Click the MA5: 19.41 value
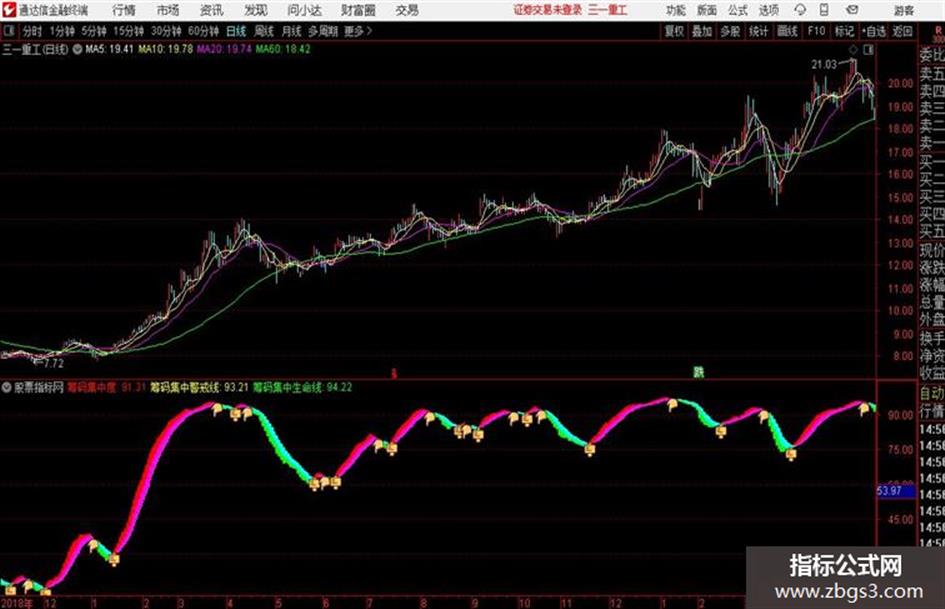Image resolution: width=945 pixels, height=609 pixels. (109, 49)
